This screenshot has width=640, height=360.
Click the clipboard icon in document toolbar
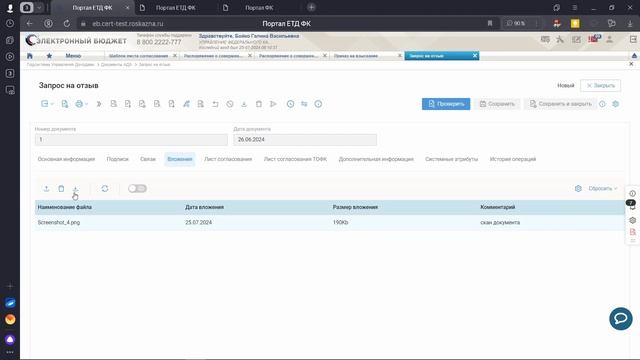(x=259, y=104)
